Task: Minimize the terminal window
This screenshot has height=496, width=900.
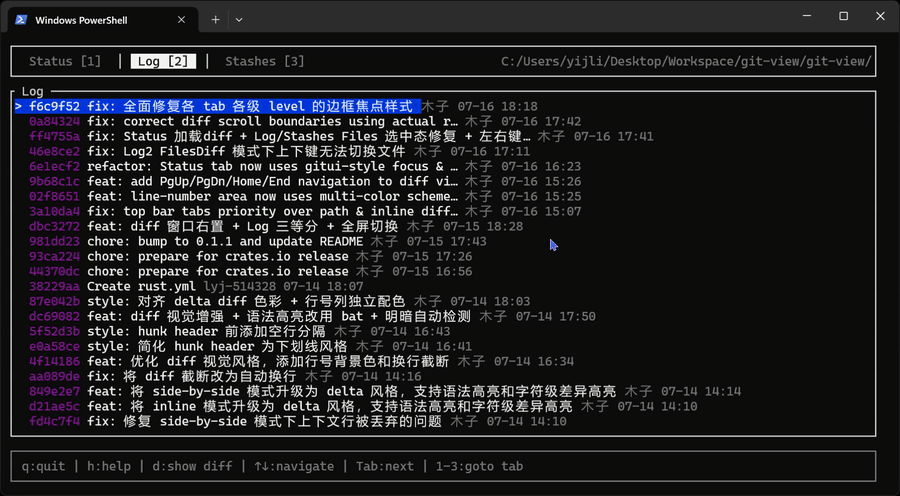Action: (x=806, y=16)
